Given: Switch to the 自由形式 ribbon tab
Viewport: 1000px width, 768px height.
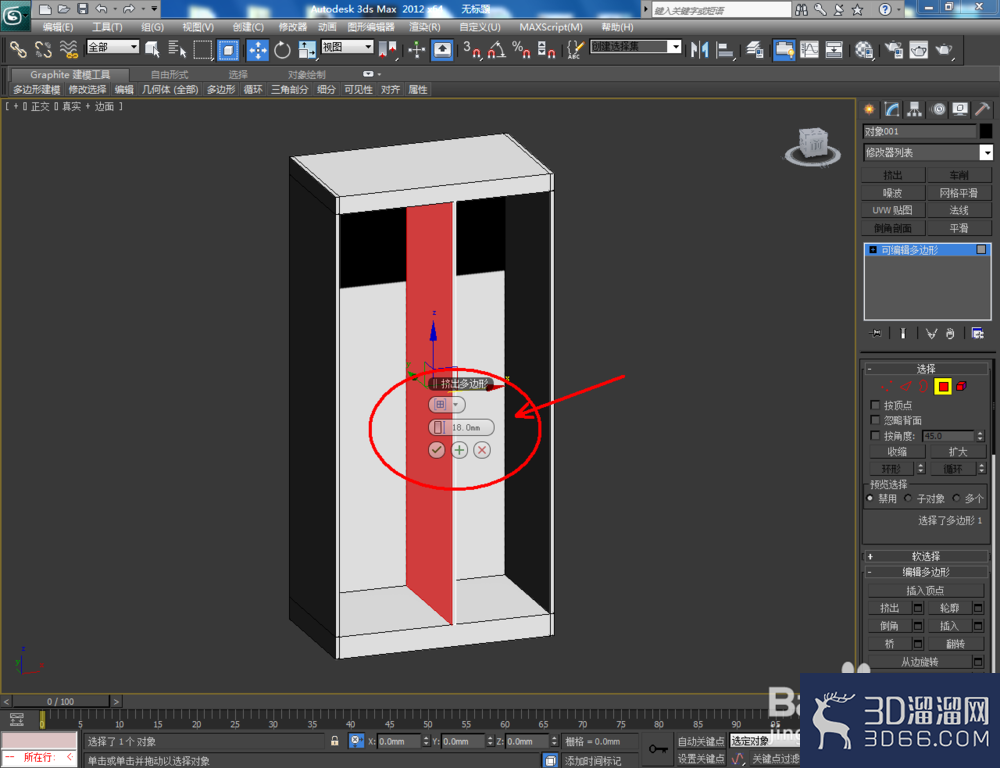Looking at the screenshot, I should coord(169,75).
